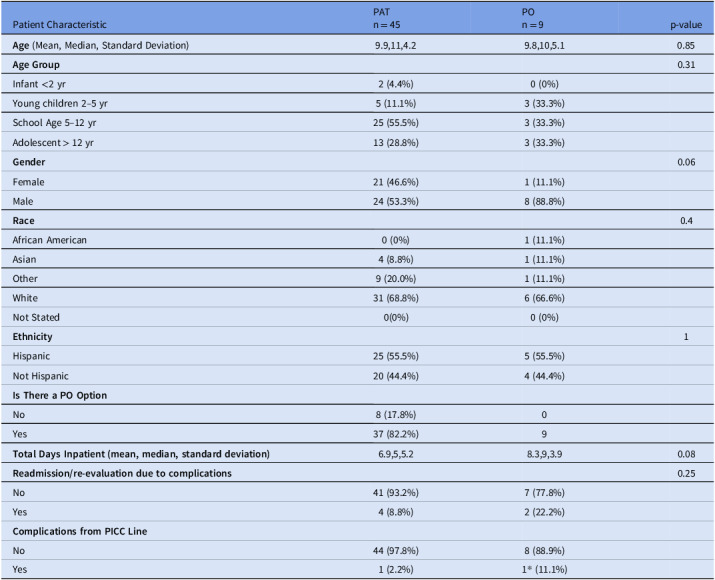Screen dimensions: 715x580
Task: Click the 'Hispanic' row label
Action: click(31, 356)
